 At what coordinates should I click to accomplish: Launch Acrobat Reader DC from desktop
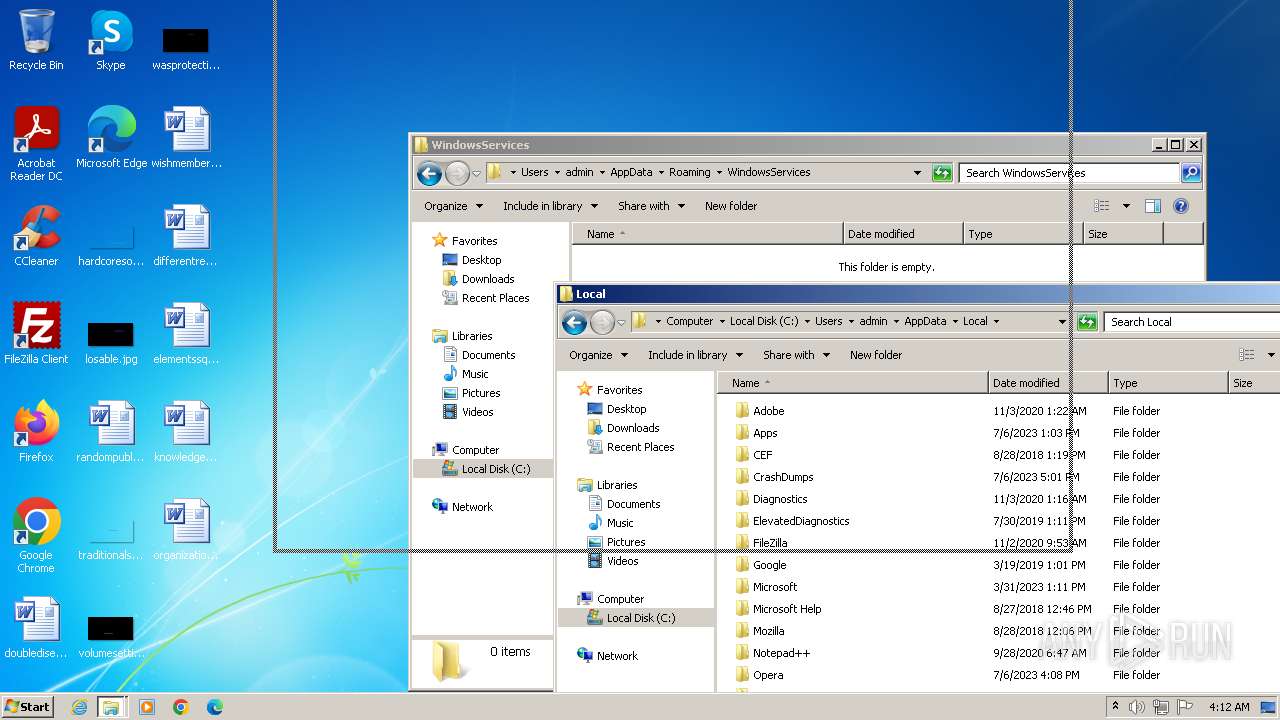click(36, 144)
